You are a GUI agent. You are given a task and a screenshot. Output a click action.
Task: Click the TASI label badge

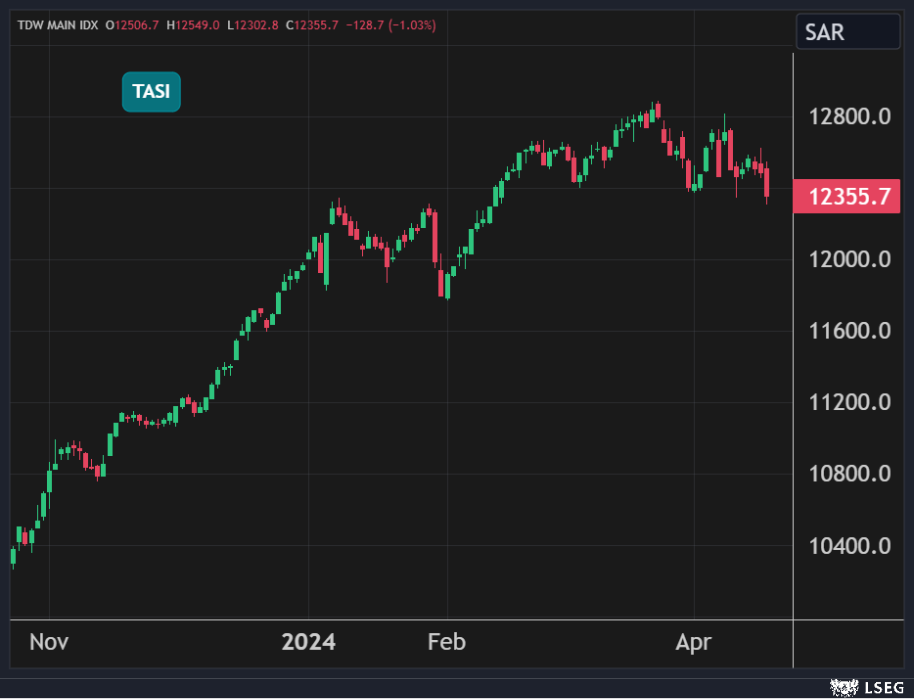[x=151, y=92]
